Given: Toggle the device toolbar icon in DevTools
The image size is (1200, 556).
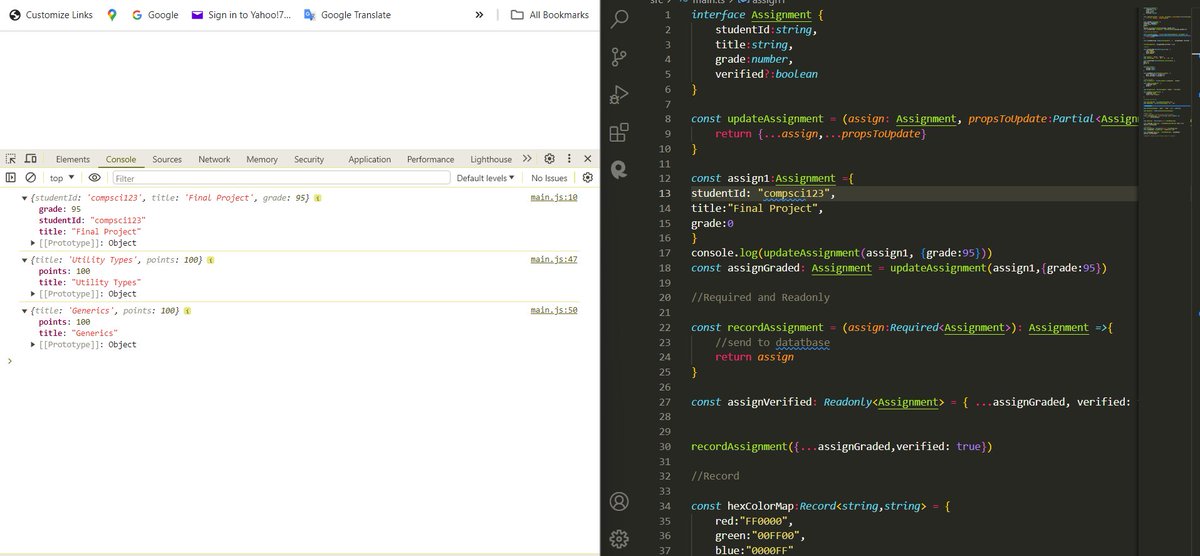Looking at the screenshot, I should pos(30,159).
